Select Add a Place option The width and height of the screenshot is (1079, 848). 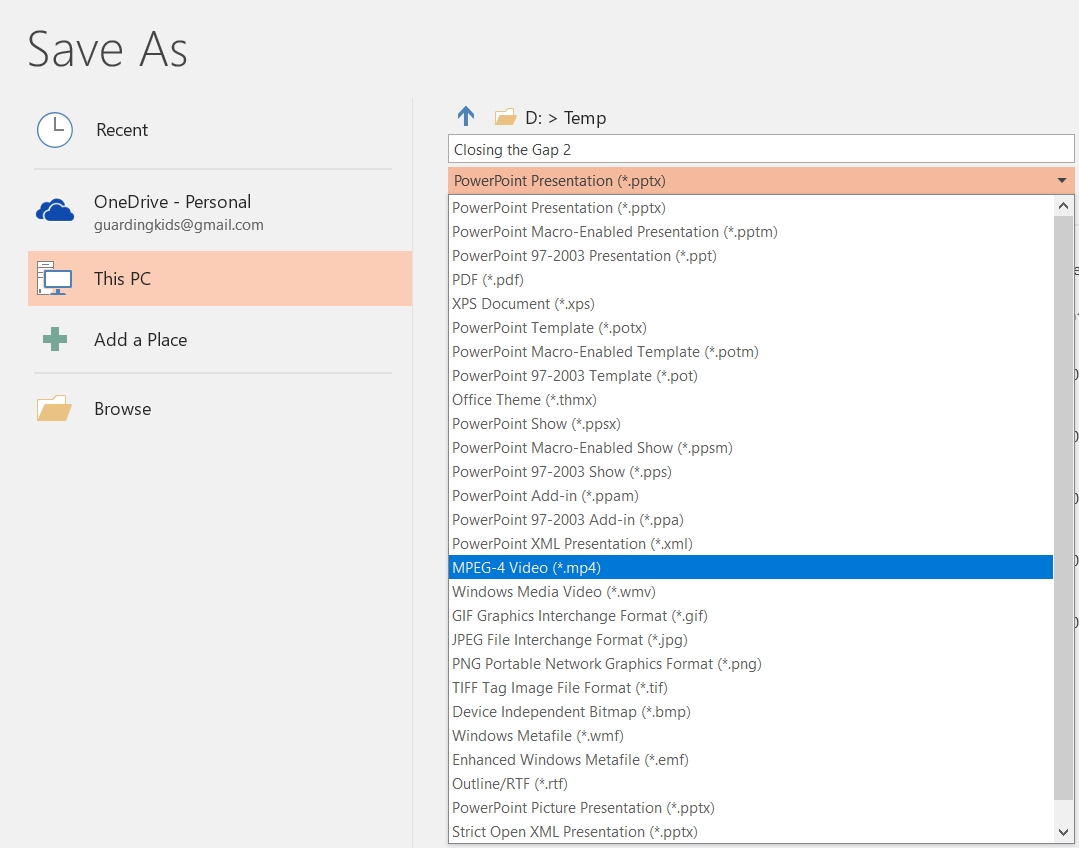220,339
